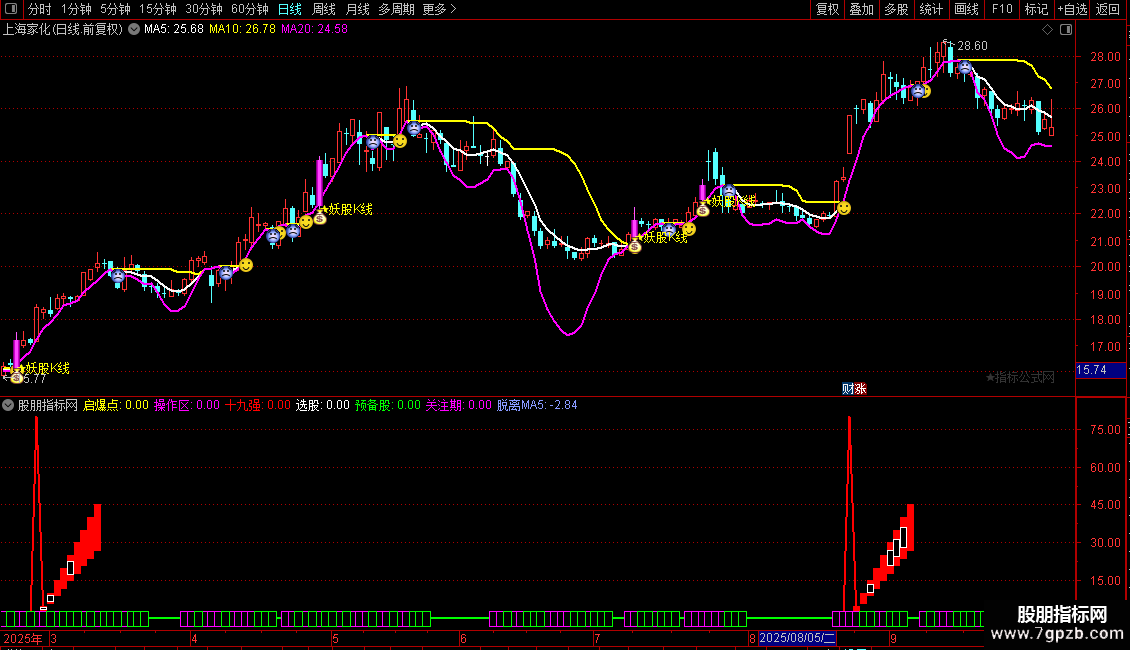Switch to 月线 monthly chart
This screenshot has height=650, width=1130.
(x=357, y=9)
